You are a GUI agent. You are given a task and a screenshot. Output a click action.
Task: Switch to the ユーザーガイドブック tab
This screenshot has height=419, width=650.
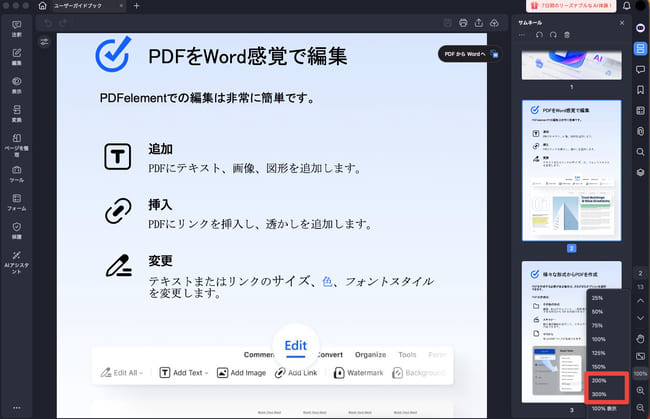(78, 6)
